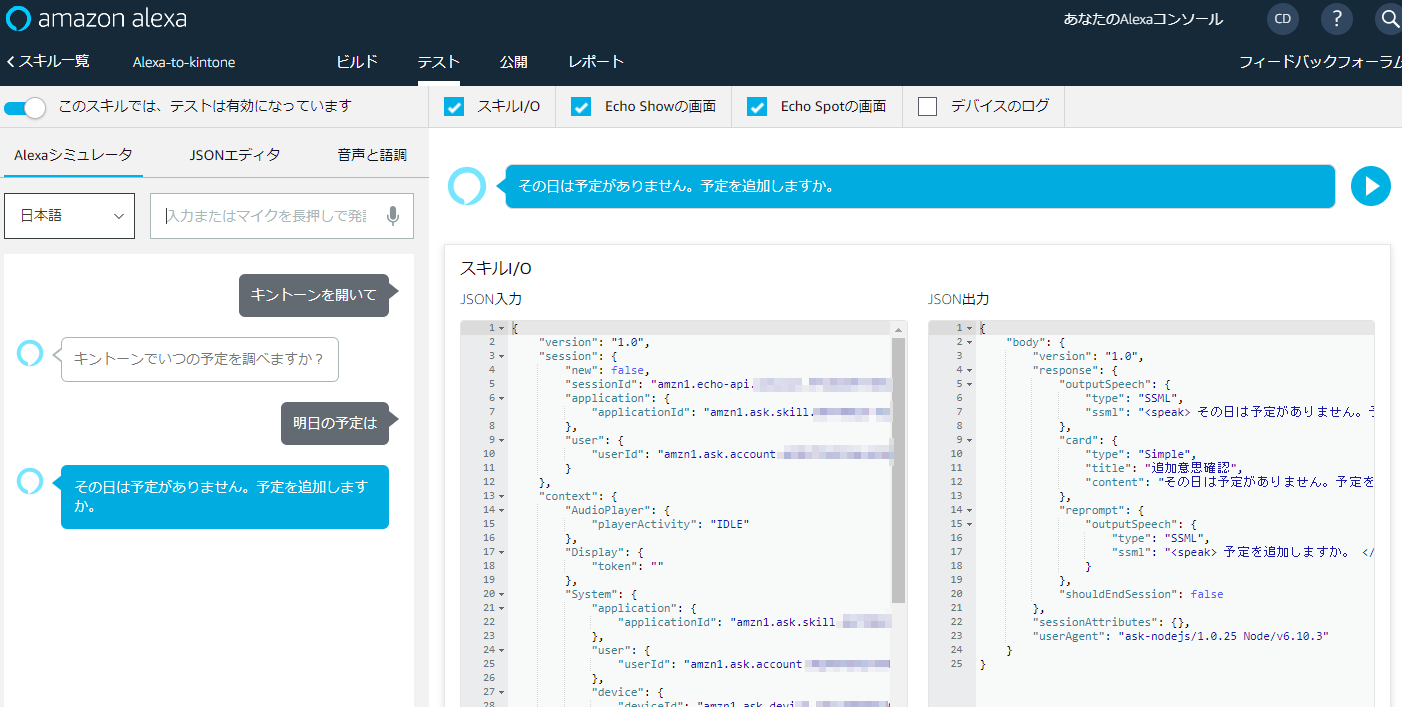Click the Amazon Alexa logo
The image size is (1402, 707).
point(97,19)
